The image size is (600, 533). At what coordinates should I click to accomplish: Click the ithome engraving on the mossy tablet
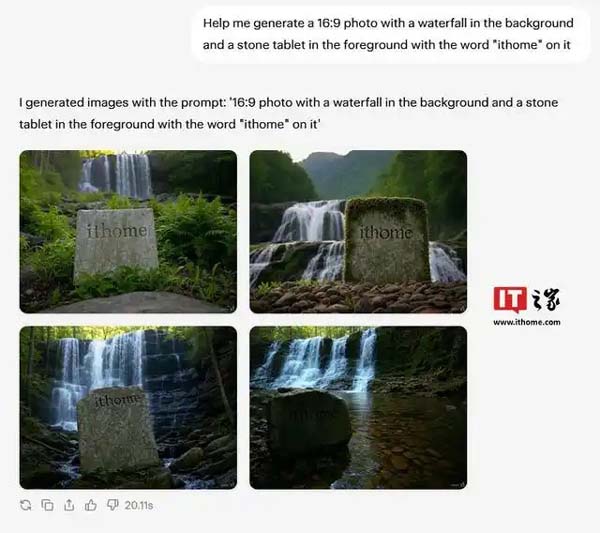click(x=386, y=233)
